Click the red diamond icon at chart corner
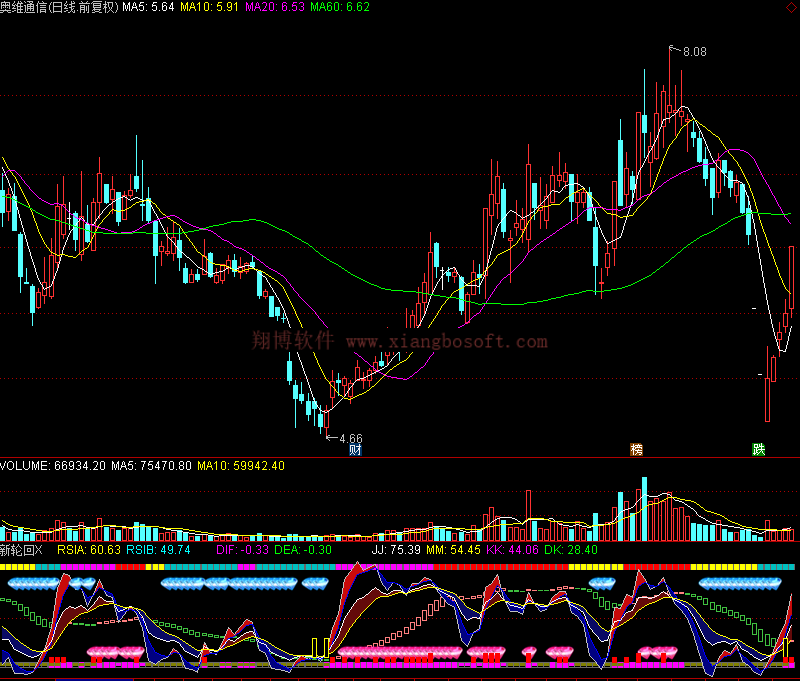This screenshot has height=681, width=800. 791,6
